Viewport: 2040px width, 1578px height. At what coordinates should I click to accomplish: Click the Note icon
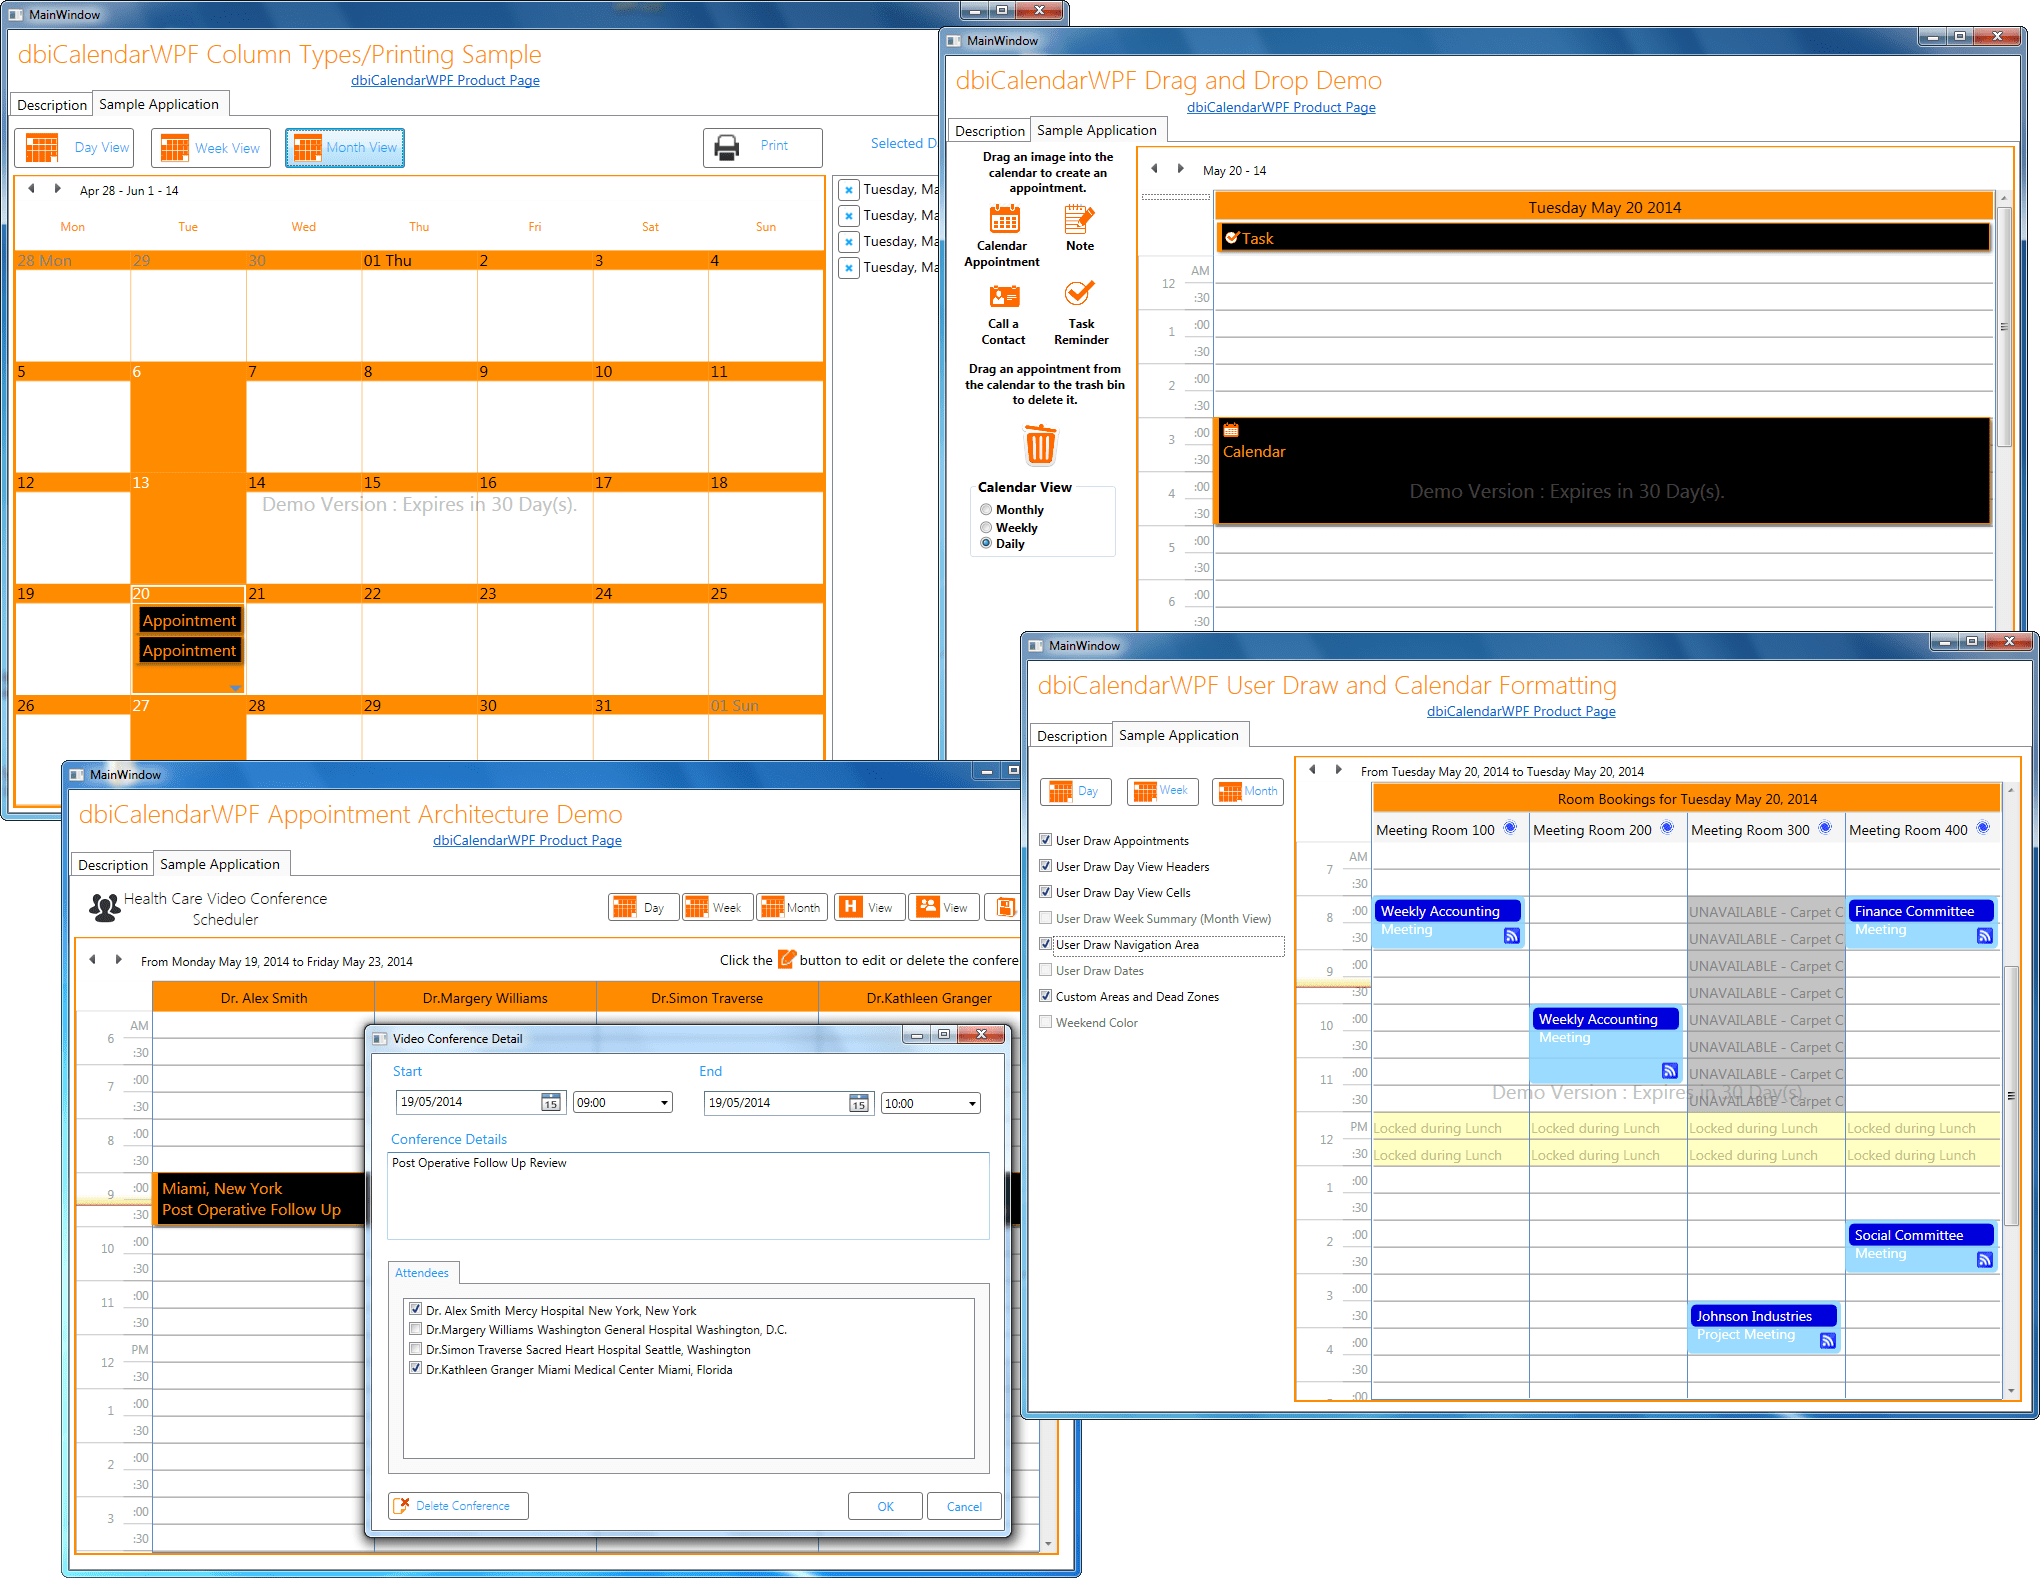pos(1079,219)
